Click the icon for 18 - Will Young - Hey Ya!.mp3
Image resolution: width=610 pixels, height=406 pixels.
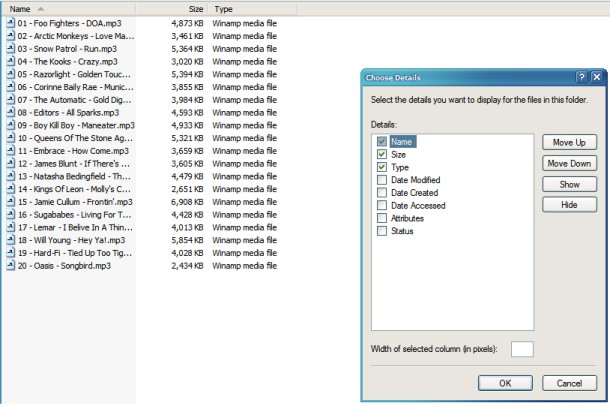point(11,240)
